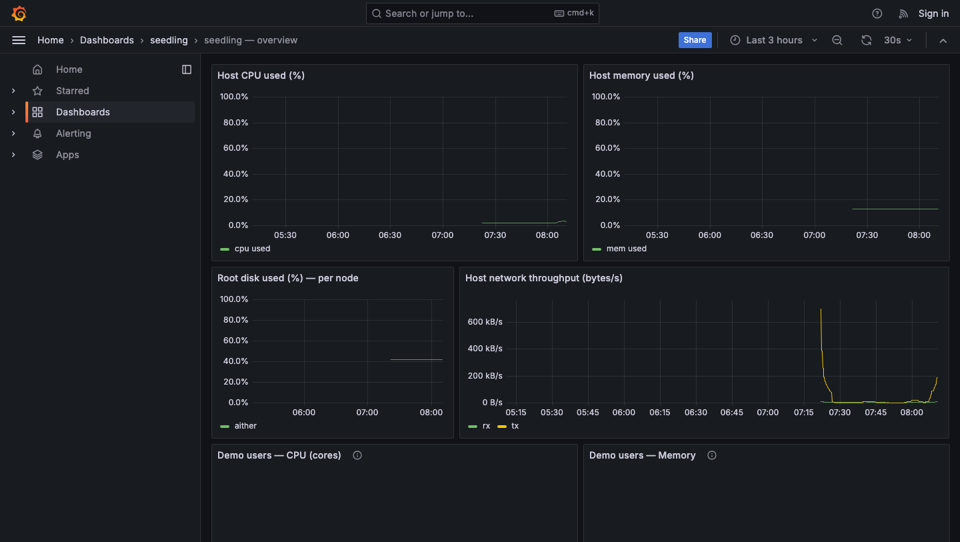960x542 pixels.
Task: Click the search magnifier icon
Action: point(377,13)
